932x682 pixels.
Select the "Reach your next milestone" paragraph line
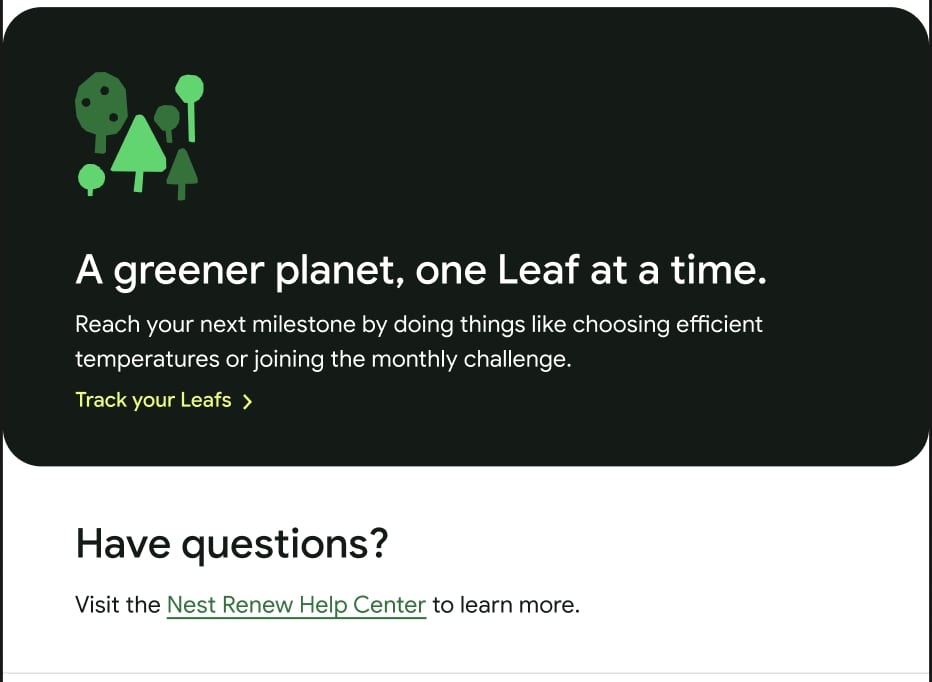pos(418,325)
